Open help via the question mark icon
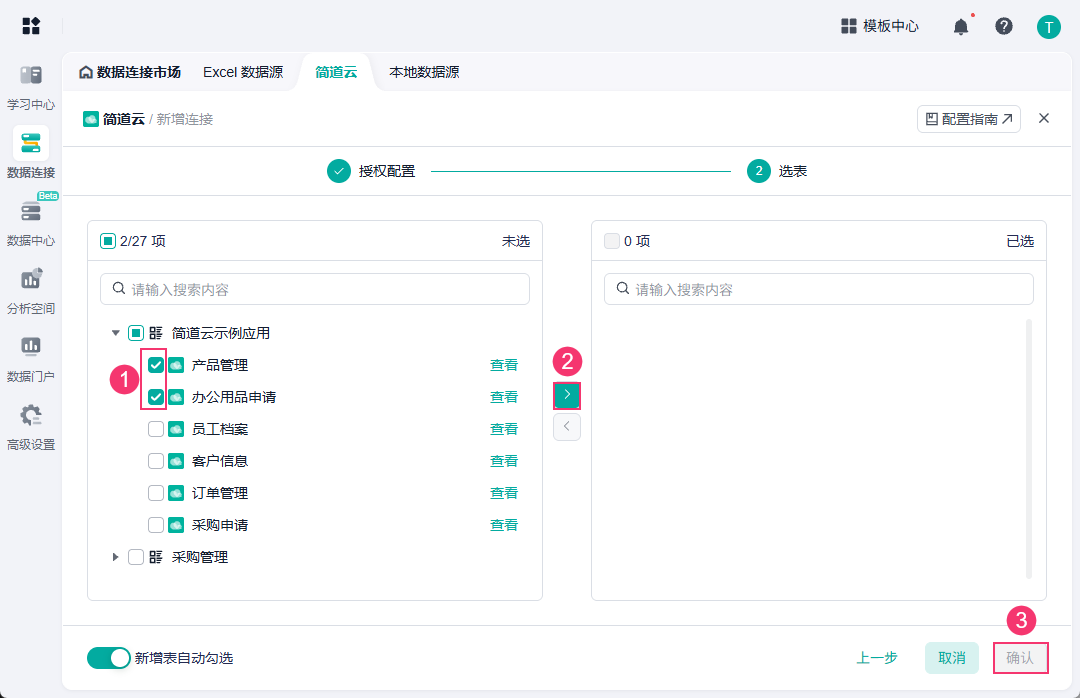The width and height of the screenshot is (1080, 698). (1004, 26)
